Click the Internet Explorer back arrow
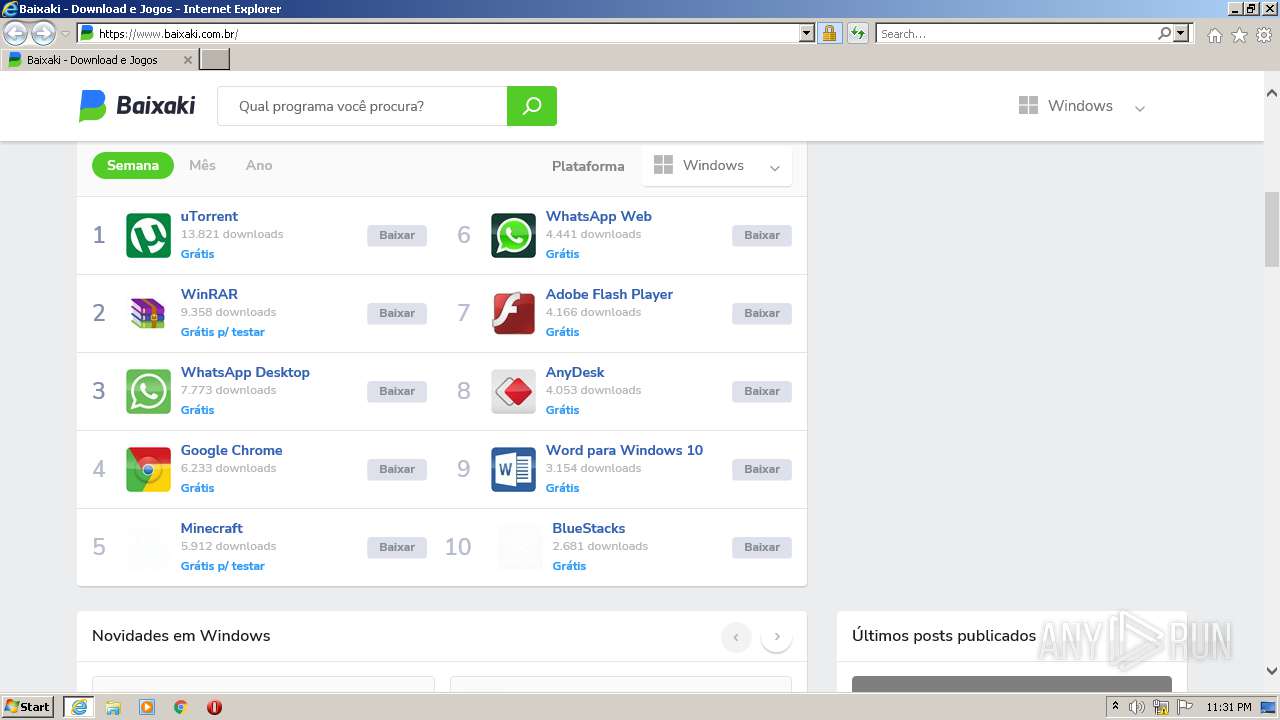 [x=16, y=34]
